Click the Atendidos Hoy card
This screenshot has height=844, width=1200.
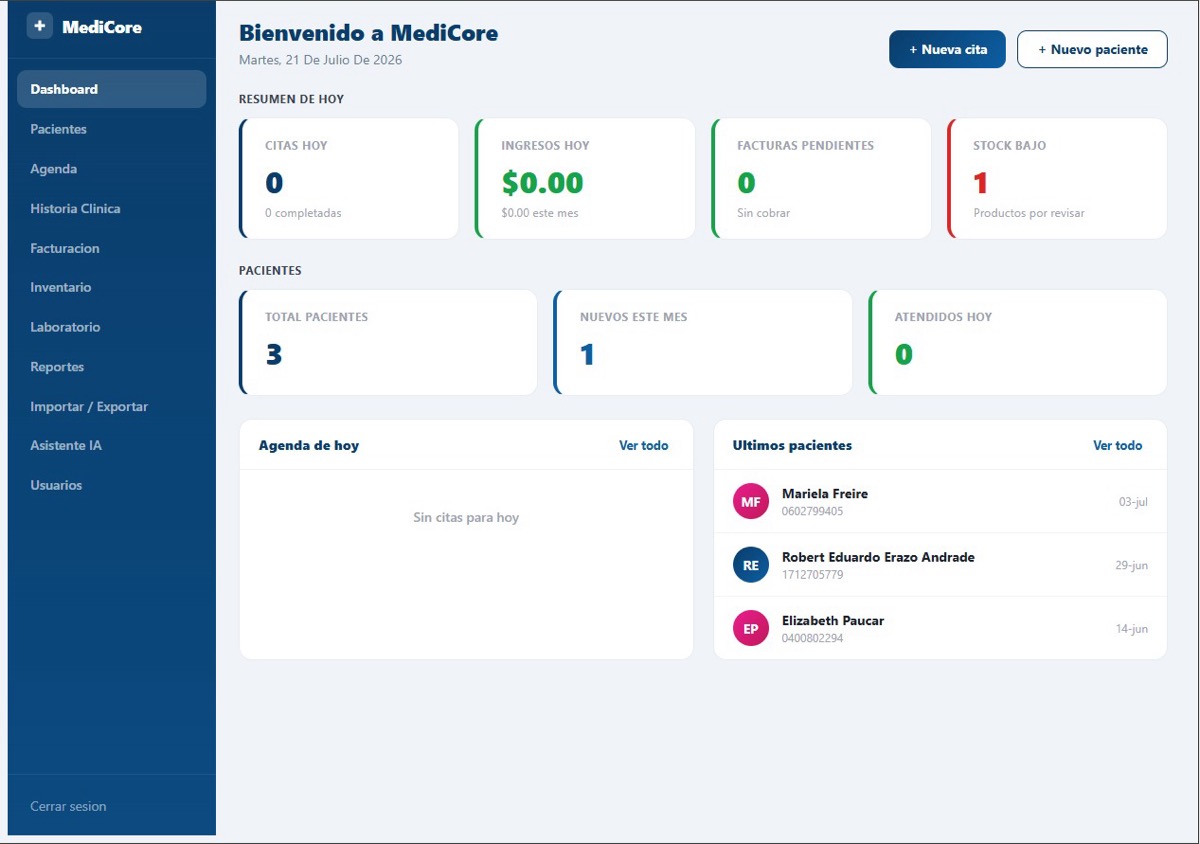click(1018, 343)
